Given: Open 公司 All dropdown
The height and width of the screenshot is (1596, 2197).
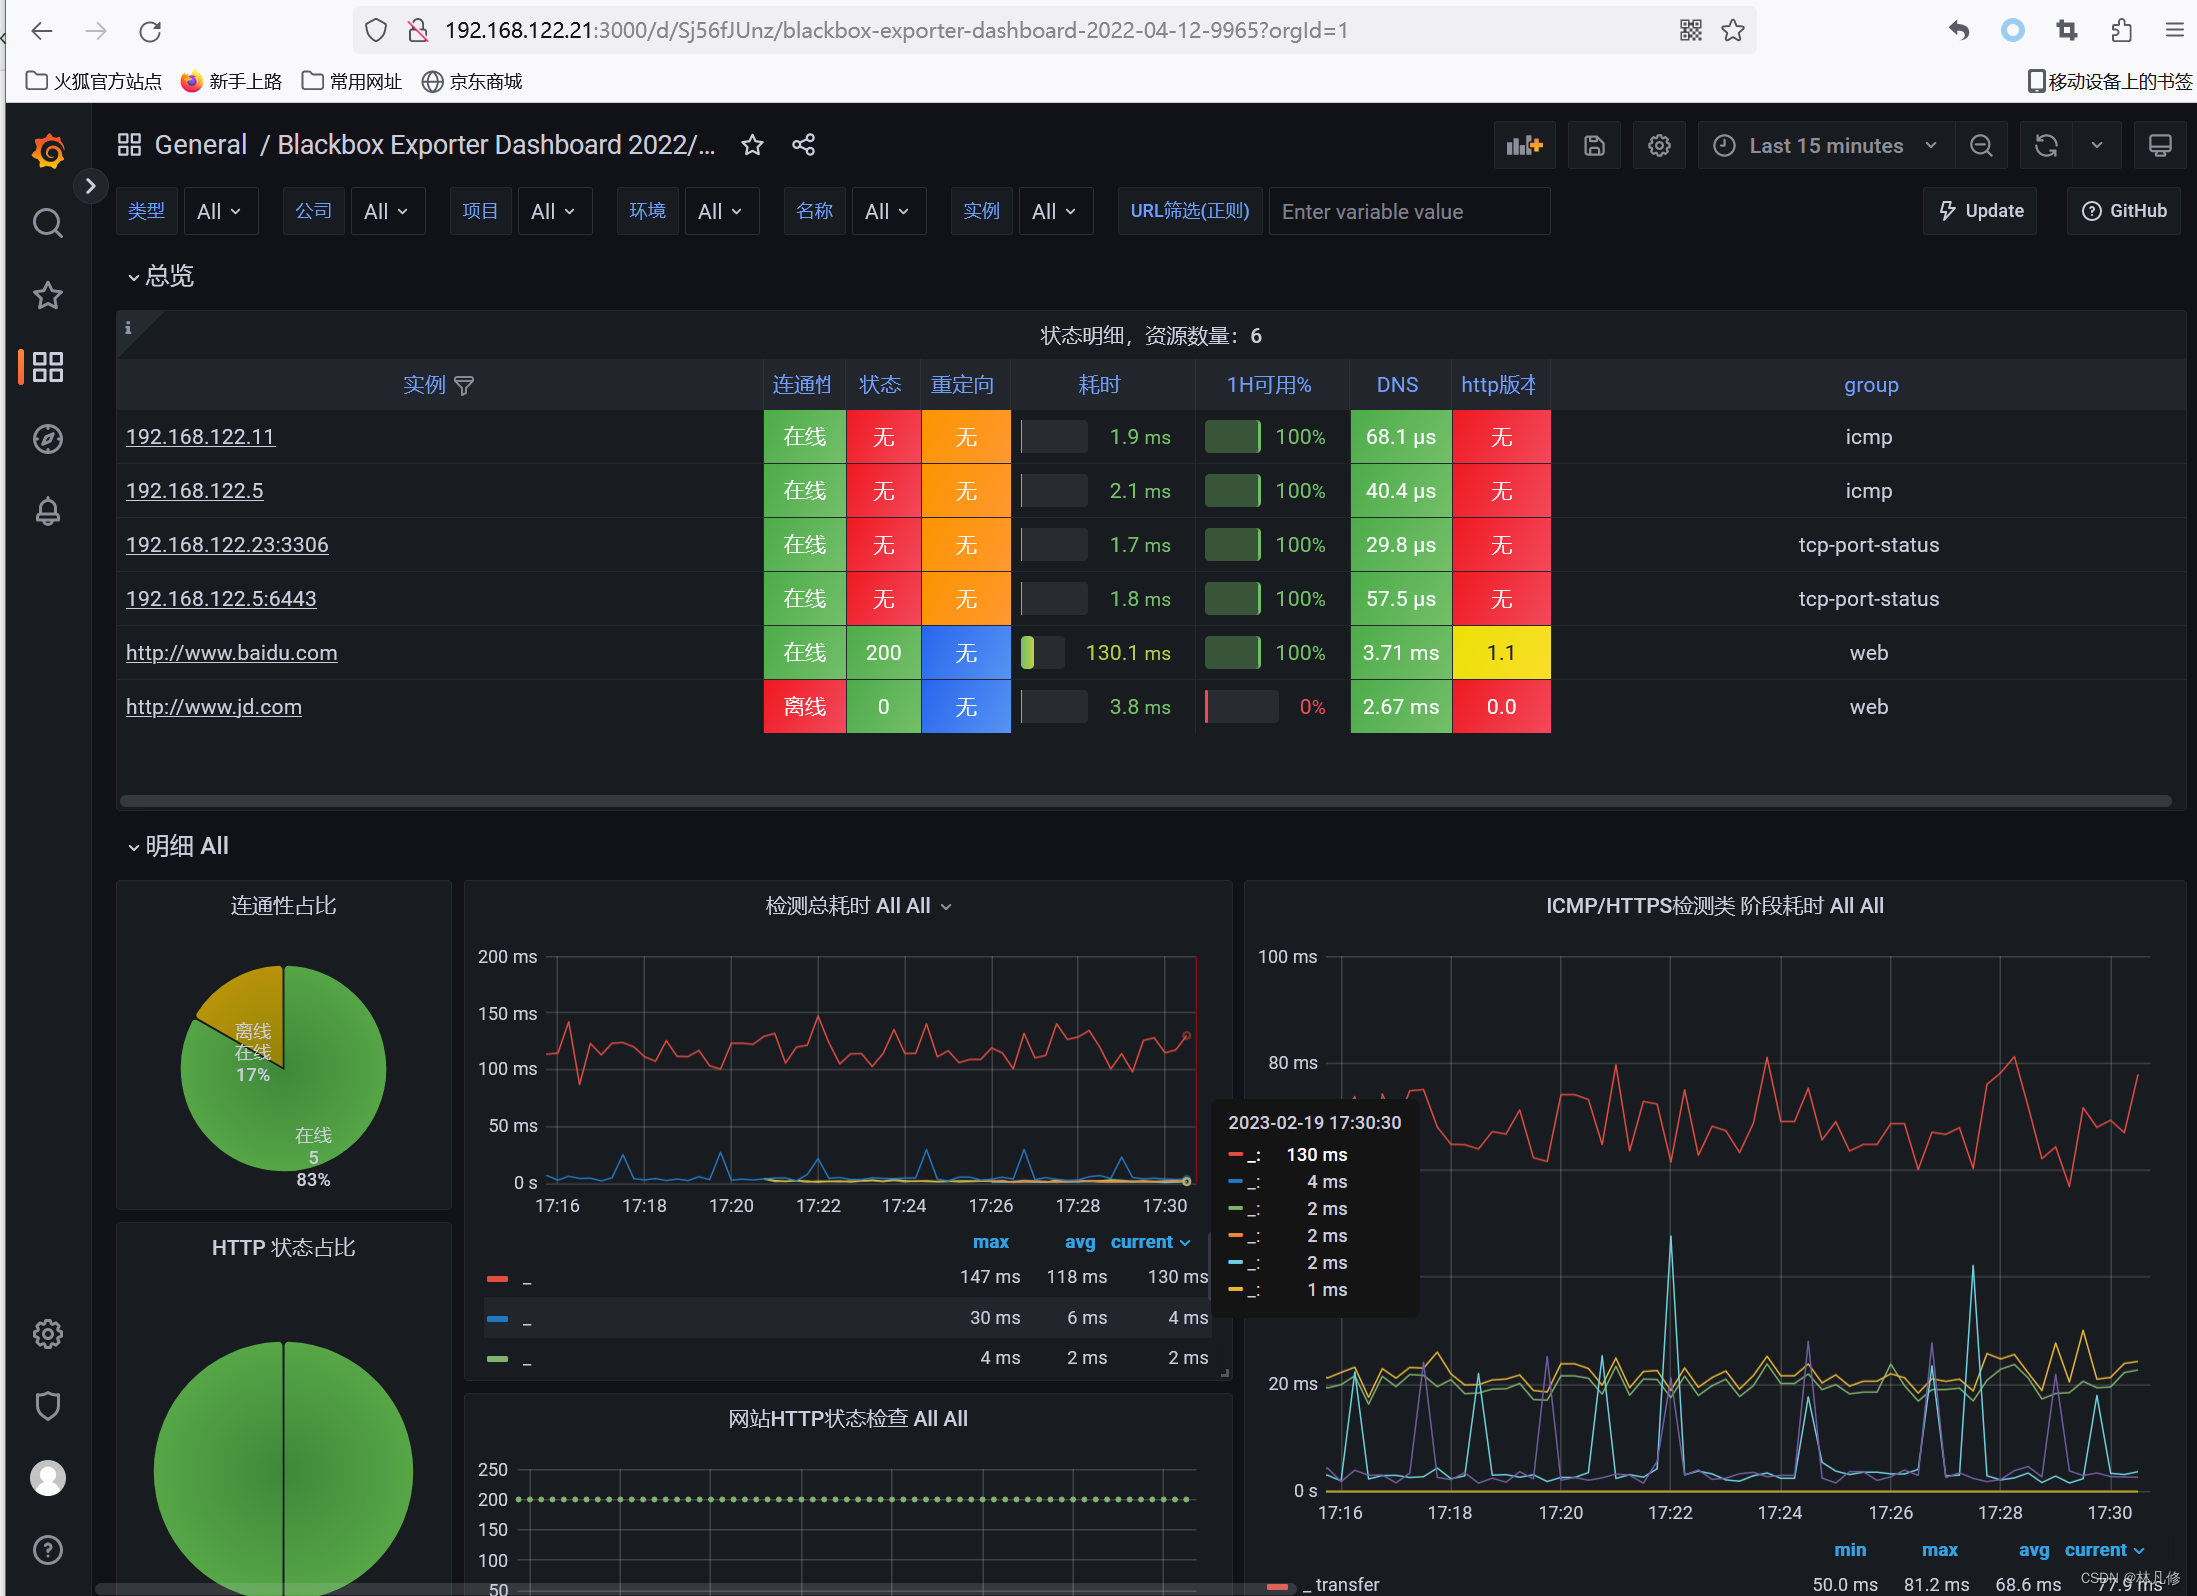Looking at the screenshot, I should (387, 211).
